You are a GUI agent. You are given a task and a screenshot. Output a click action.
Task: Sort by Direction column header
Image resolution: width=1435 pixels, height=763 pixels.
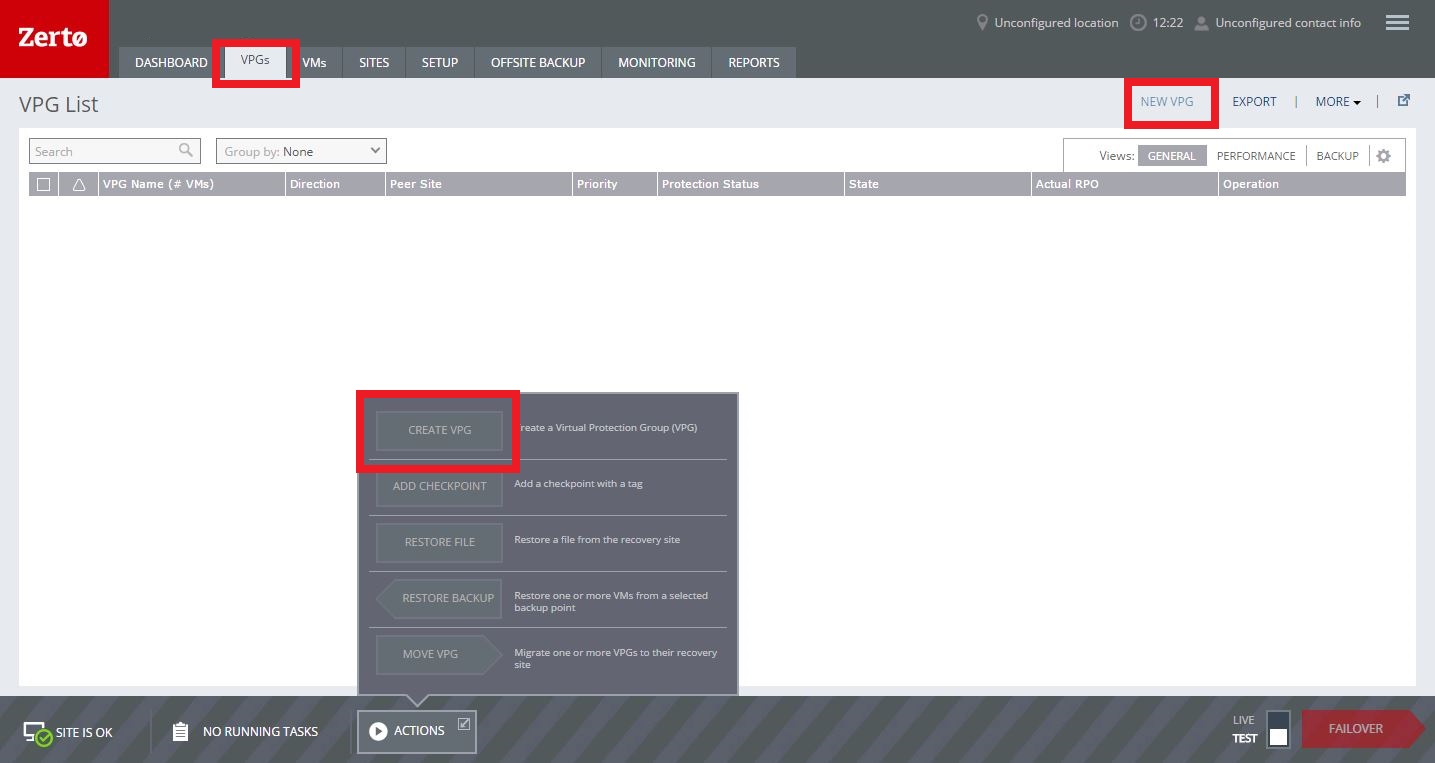coord(335,184)
